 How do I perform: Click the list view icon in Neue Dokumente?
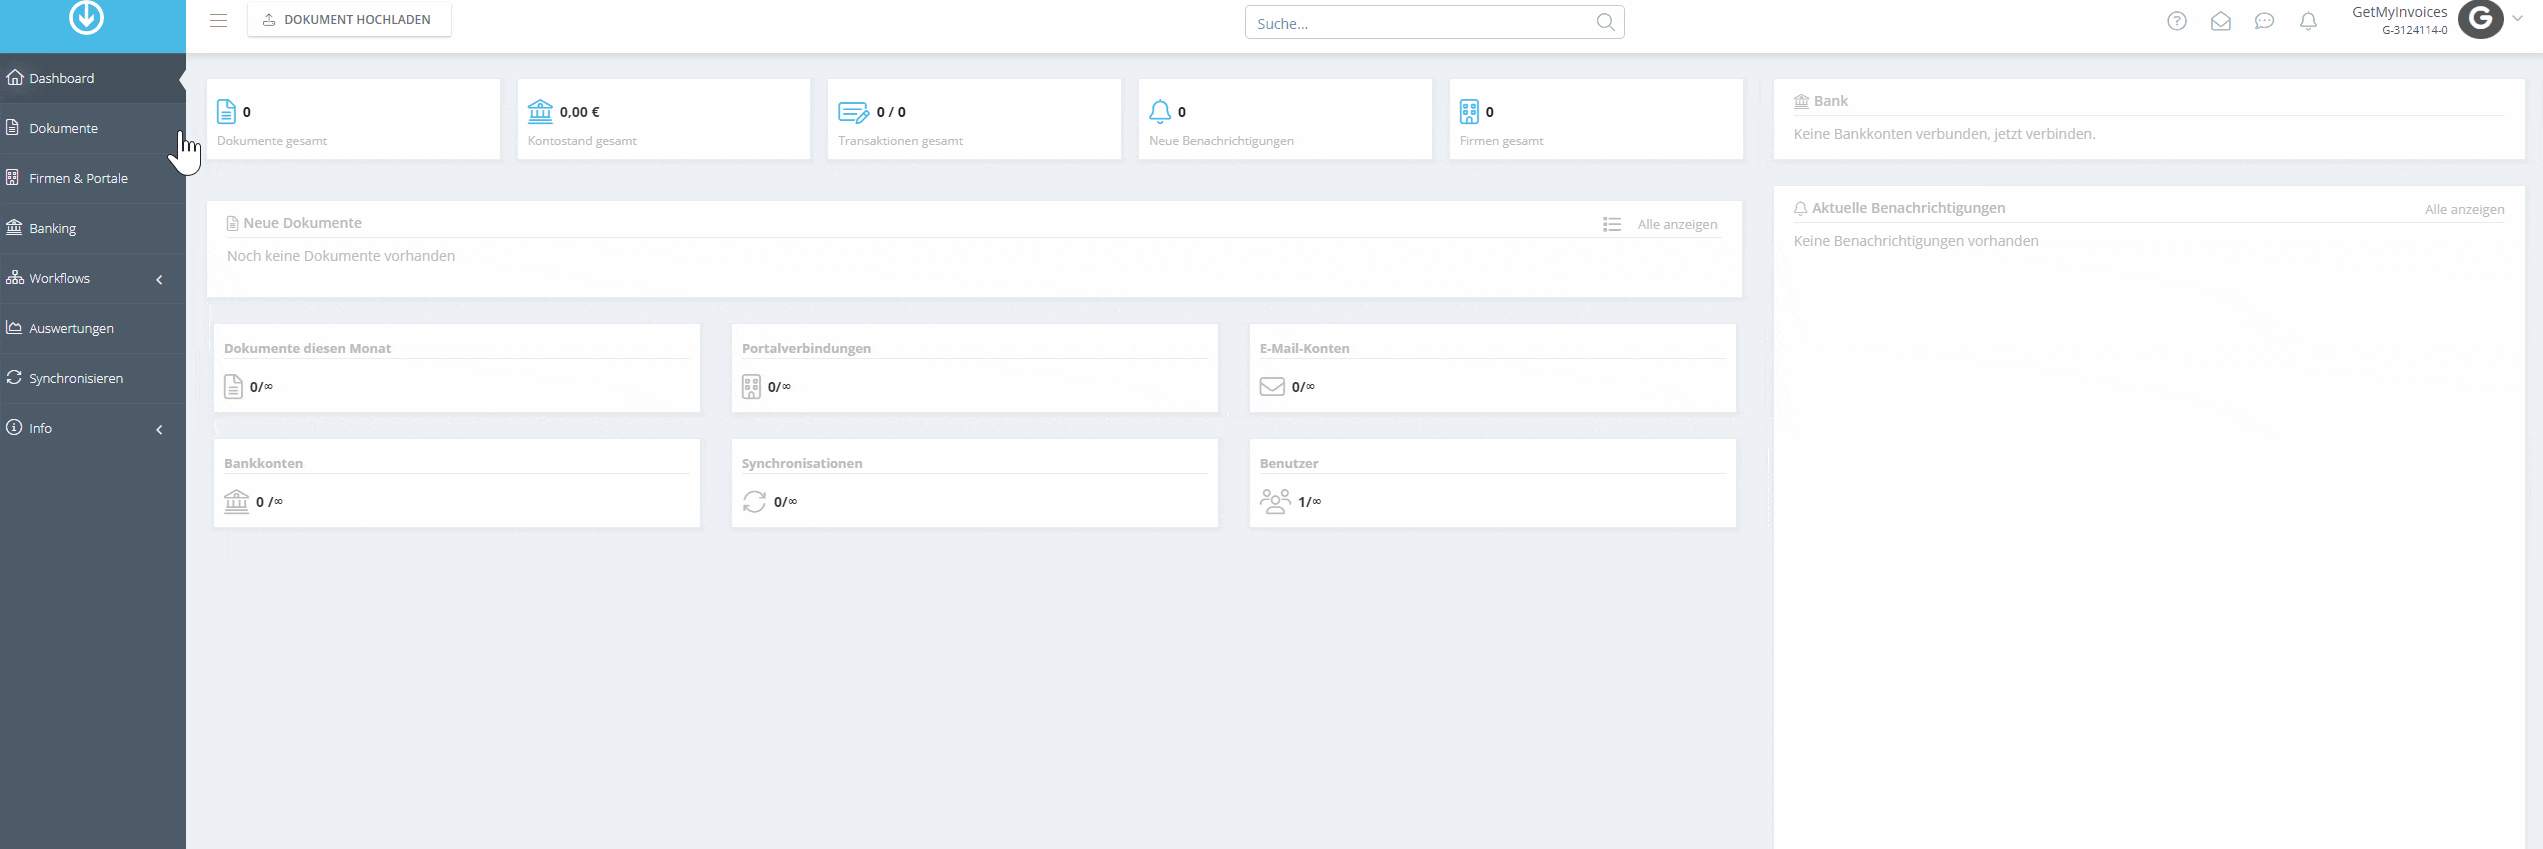1612,224
